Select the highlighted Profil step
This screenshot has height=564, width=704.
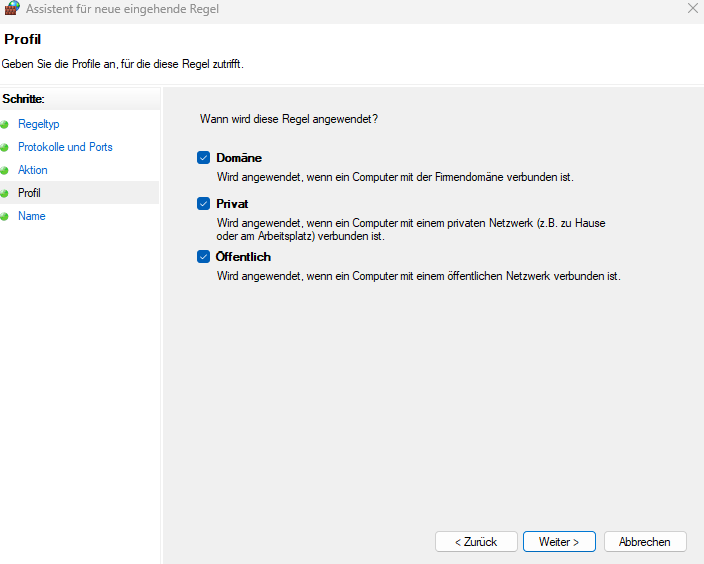(29, 193)
